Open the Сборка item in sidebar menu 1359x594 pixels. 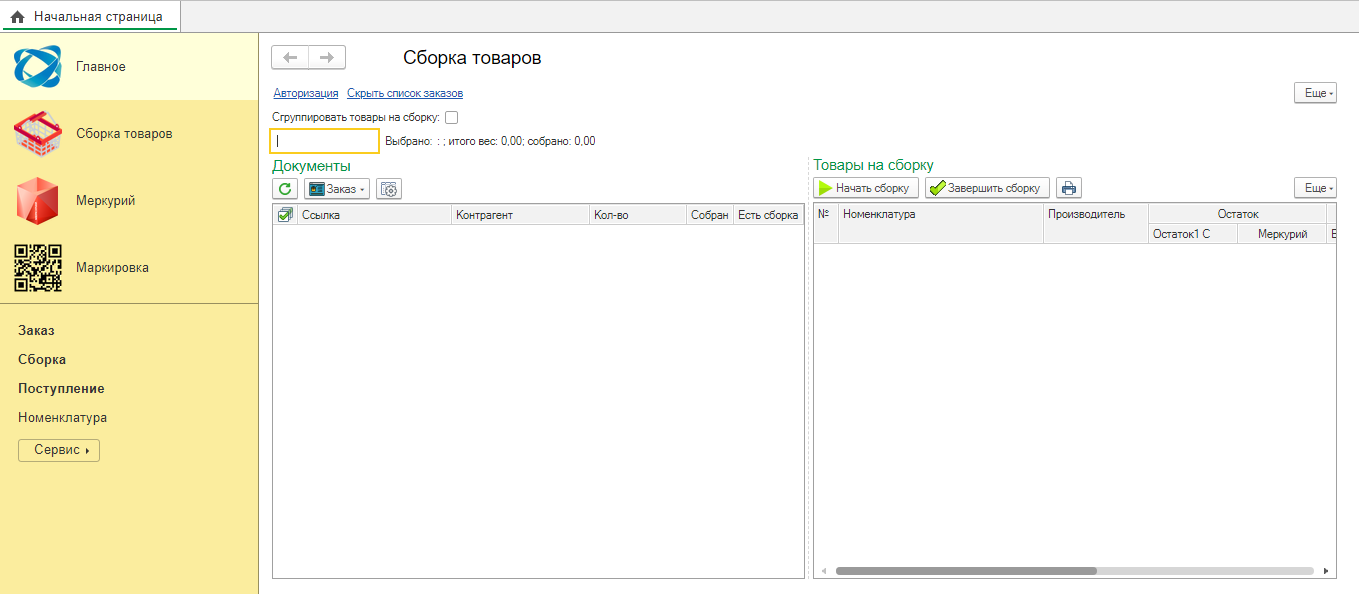click(42, 360)
